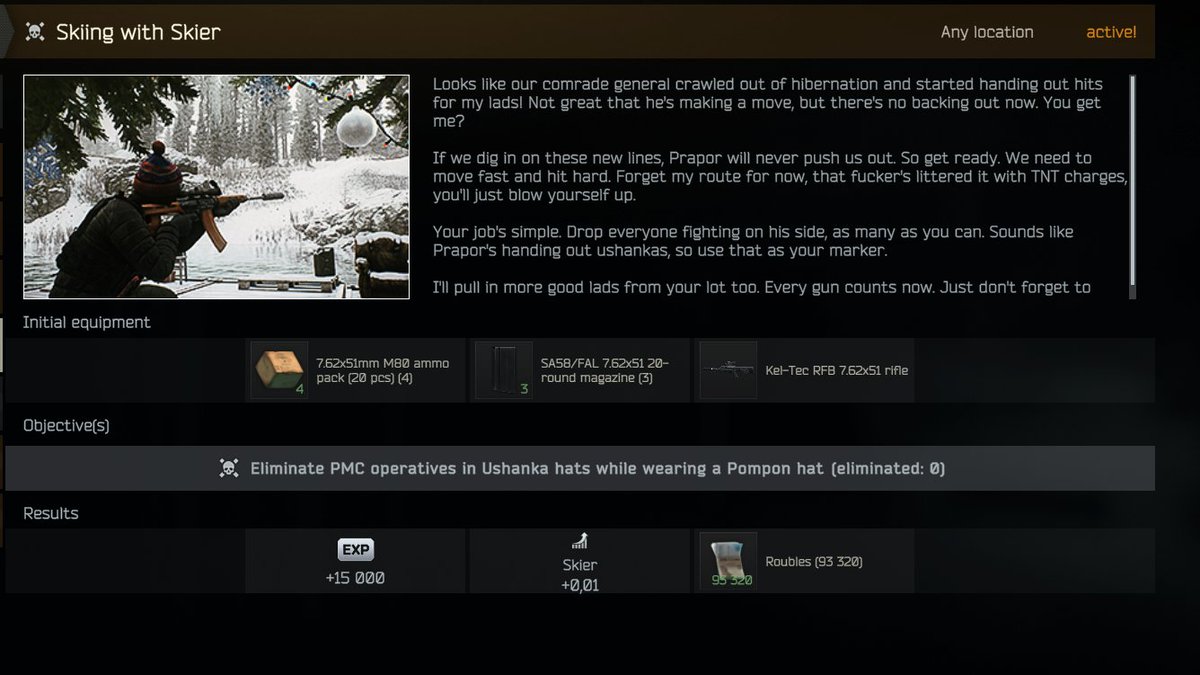Click the 'active!' status text

pyautogui.click(x=1111, y=32)
